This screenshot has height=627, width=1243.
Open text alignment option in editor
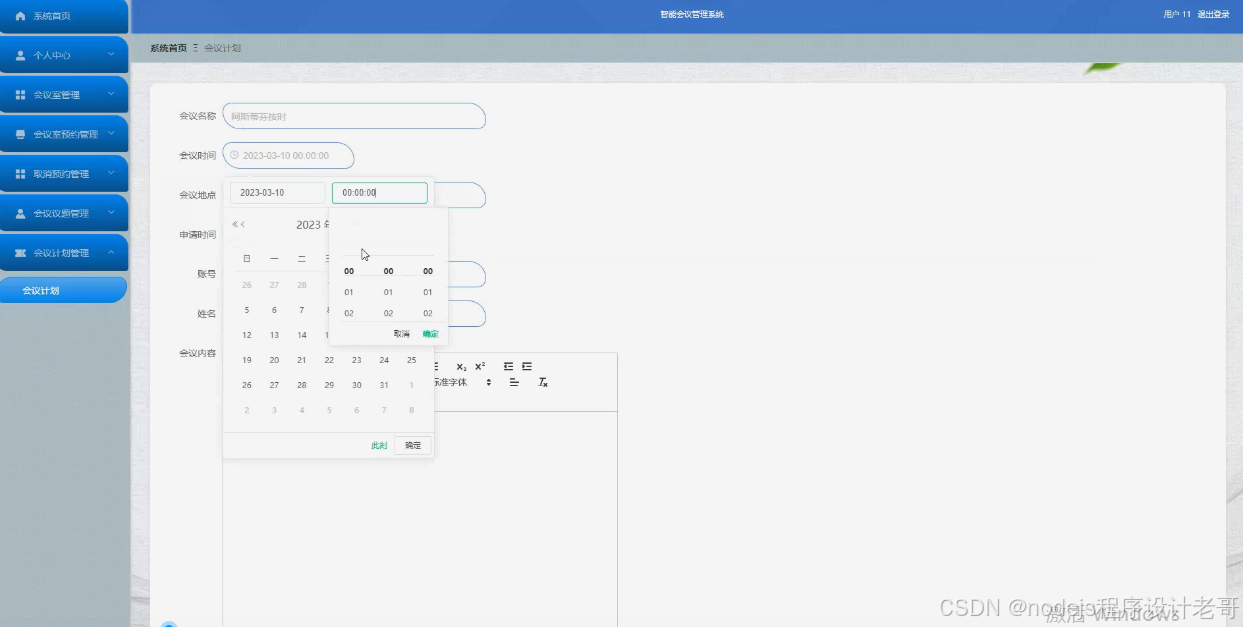tap(514, 382)
